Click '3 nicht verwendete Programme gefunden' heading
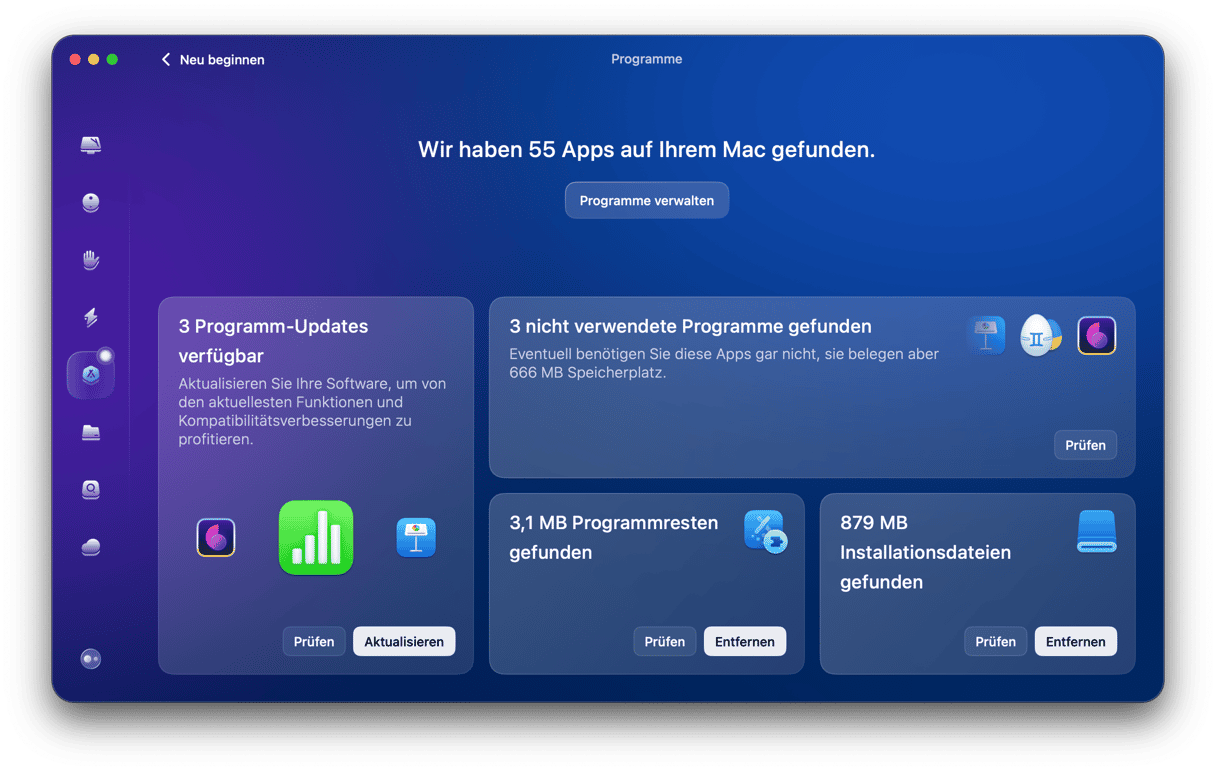The width and height of the screenshot is (1216, 771). [x=690, y=326]
